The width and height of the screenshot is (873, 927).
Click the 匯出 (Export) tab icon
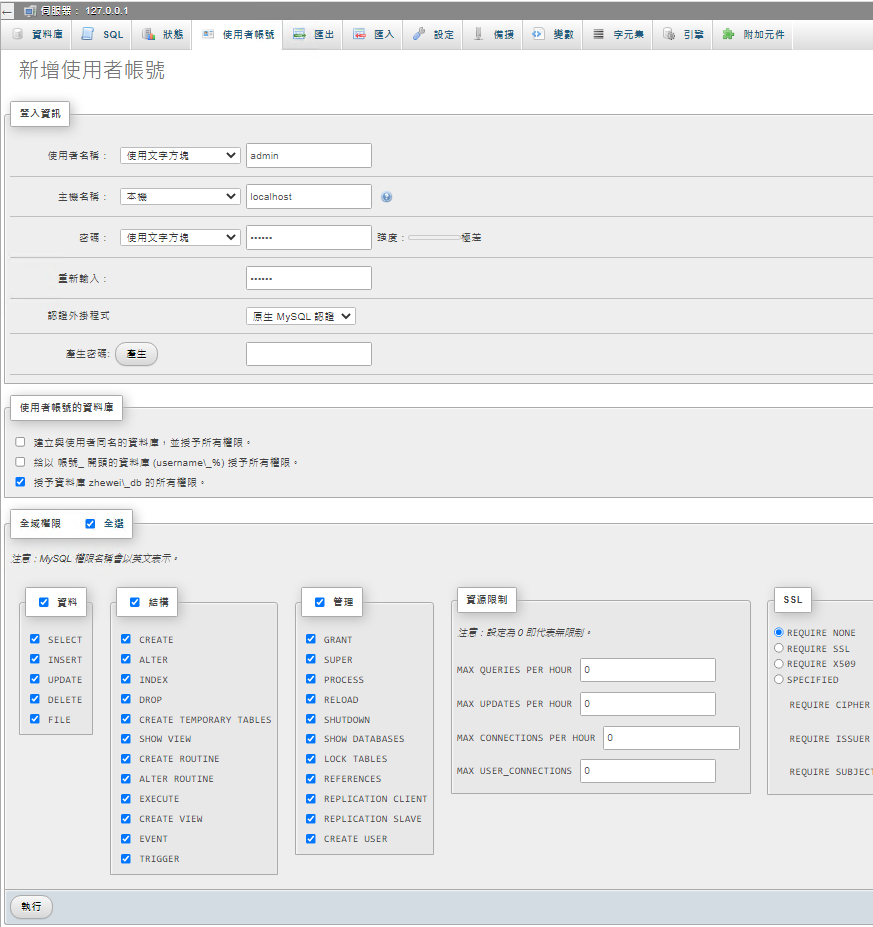[299, 34]
